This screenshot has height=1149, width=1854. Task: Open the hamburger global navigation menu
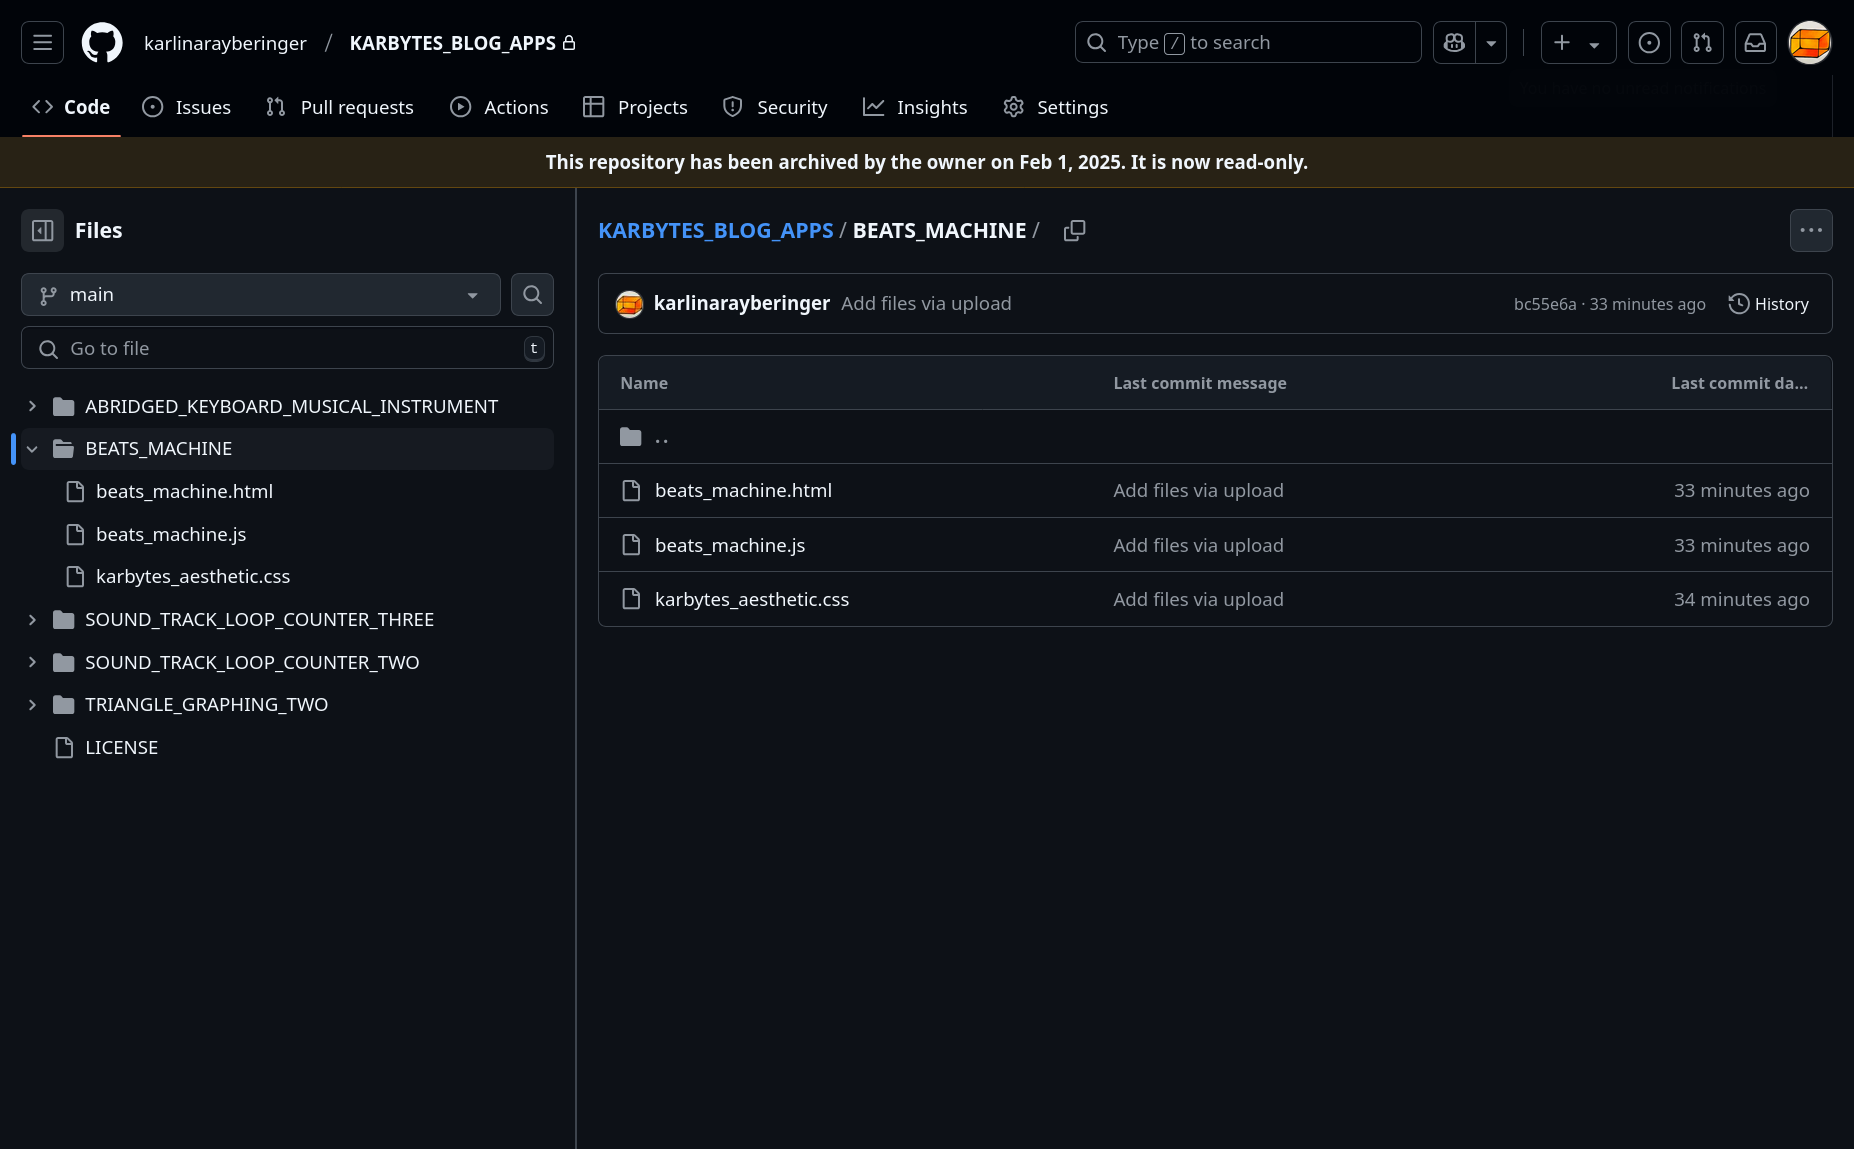pos(42,42)
